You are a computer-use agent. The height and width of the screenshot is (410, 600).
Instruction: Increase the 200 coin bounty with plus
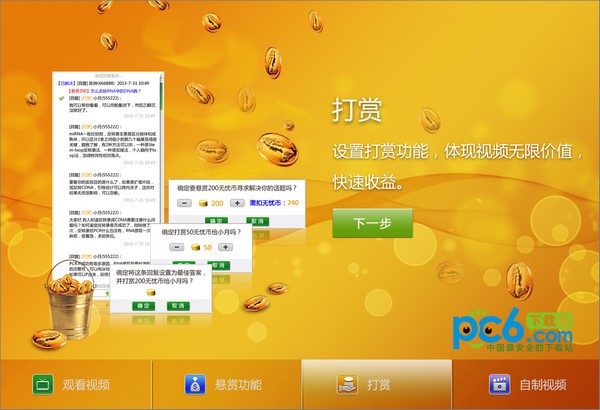(237, 203)
